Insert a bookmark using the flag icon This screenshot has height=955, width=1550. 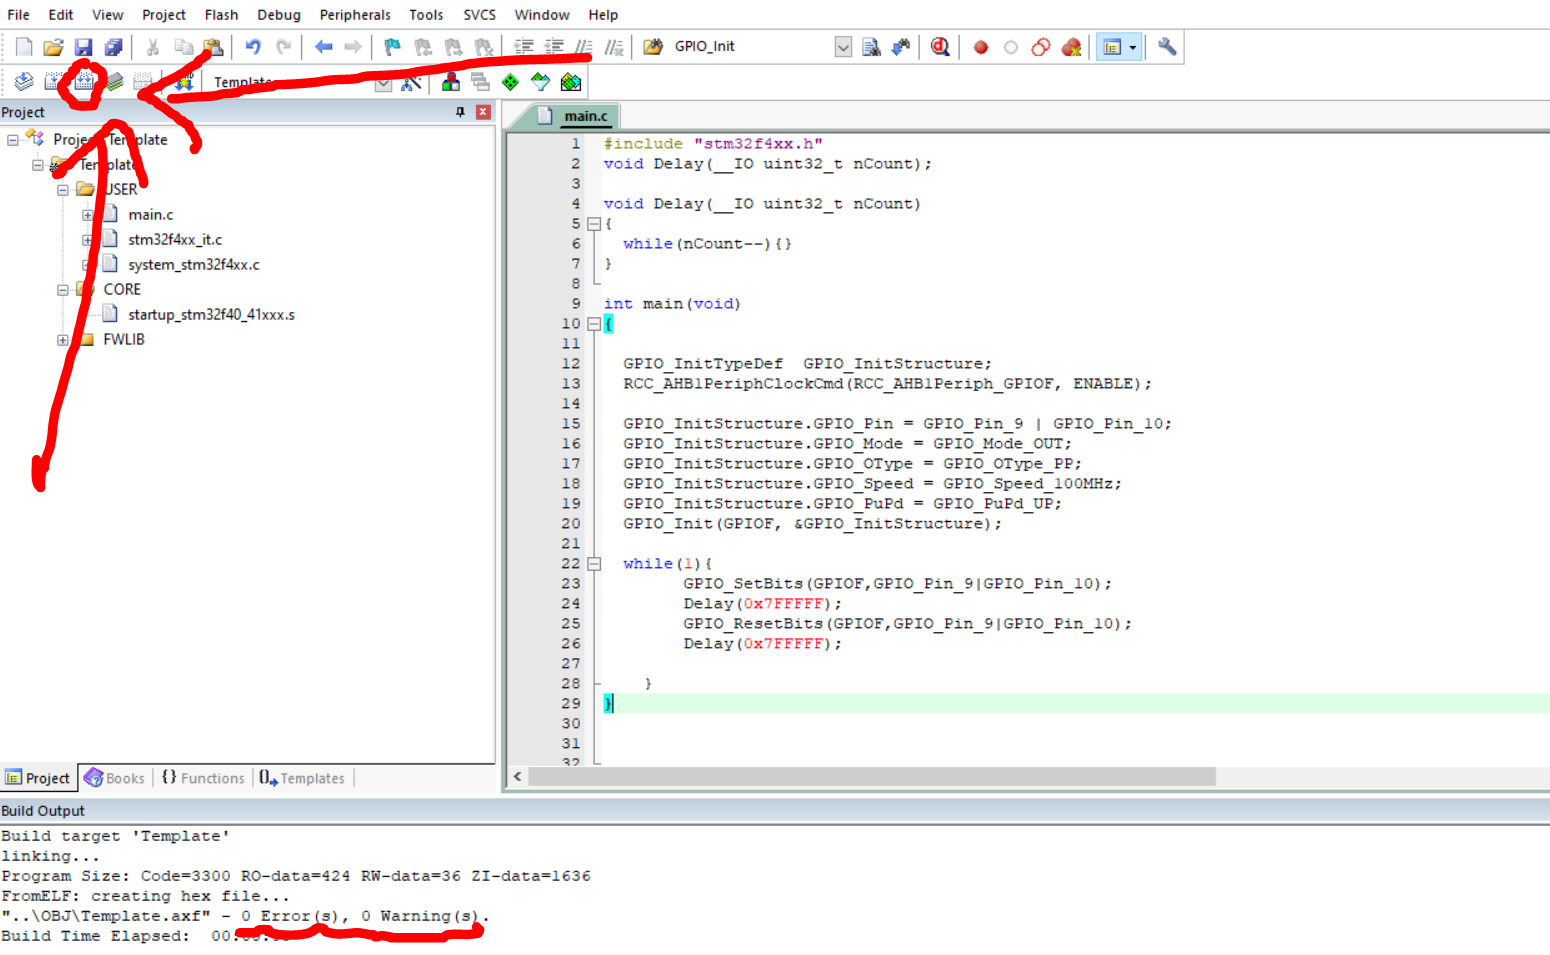(392, 47)
